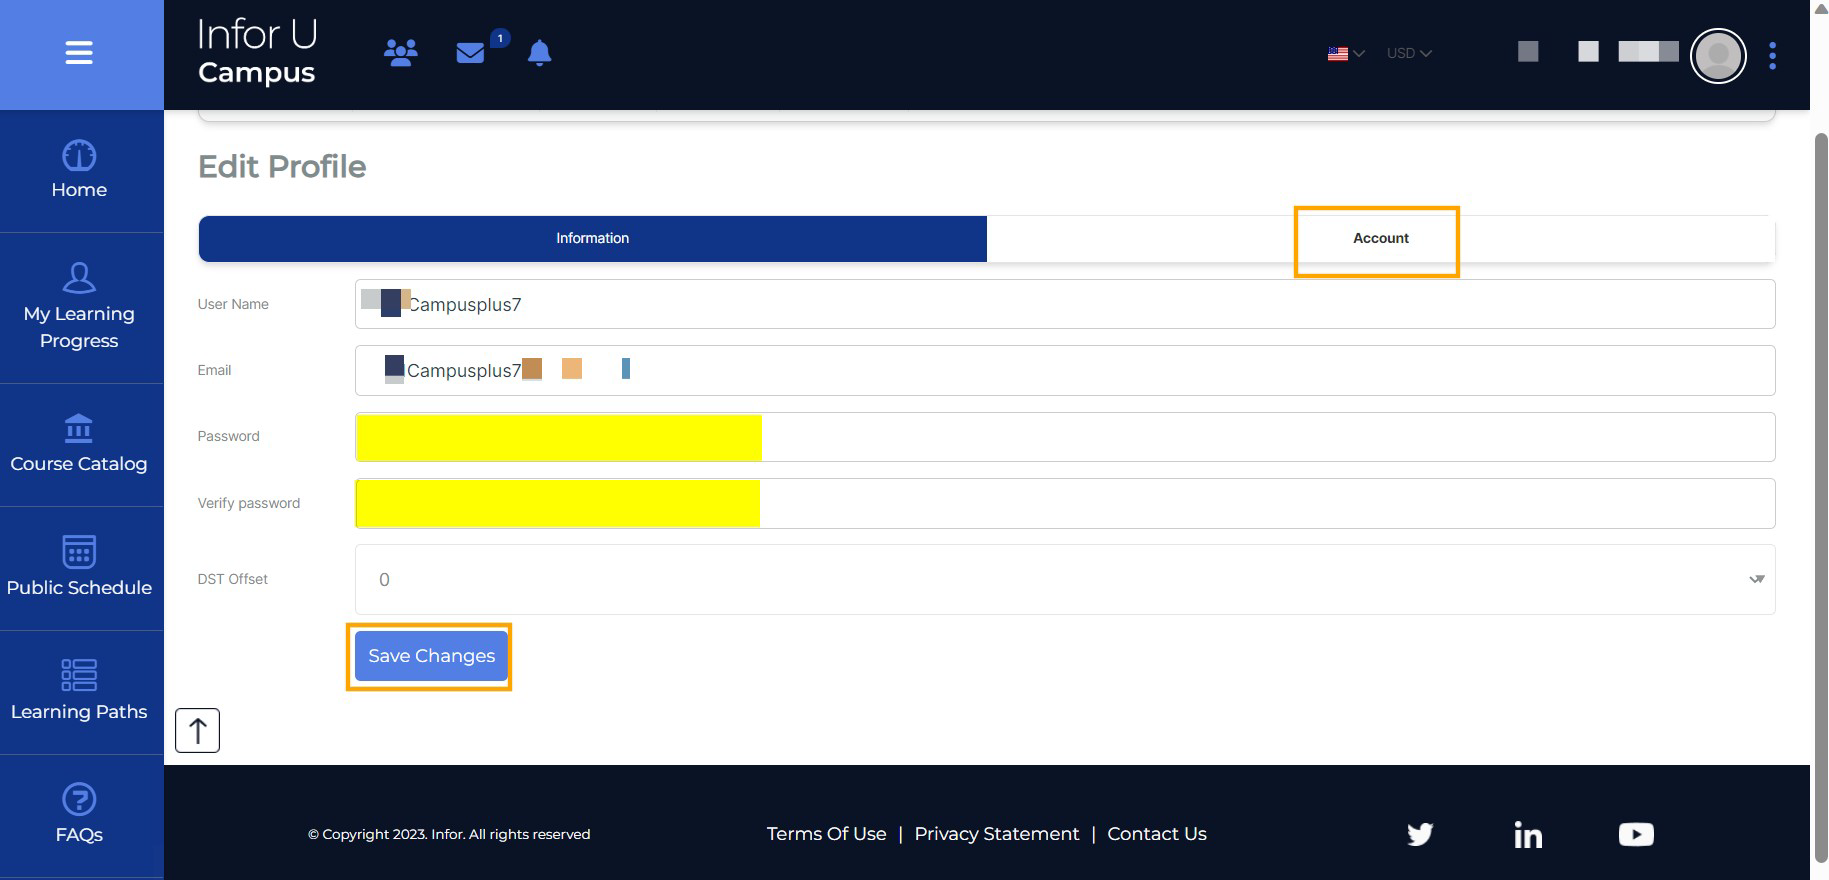1829x880 pixels.
Task: Click into the User Name field
Action: coord(1064,305)
